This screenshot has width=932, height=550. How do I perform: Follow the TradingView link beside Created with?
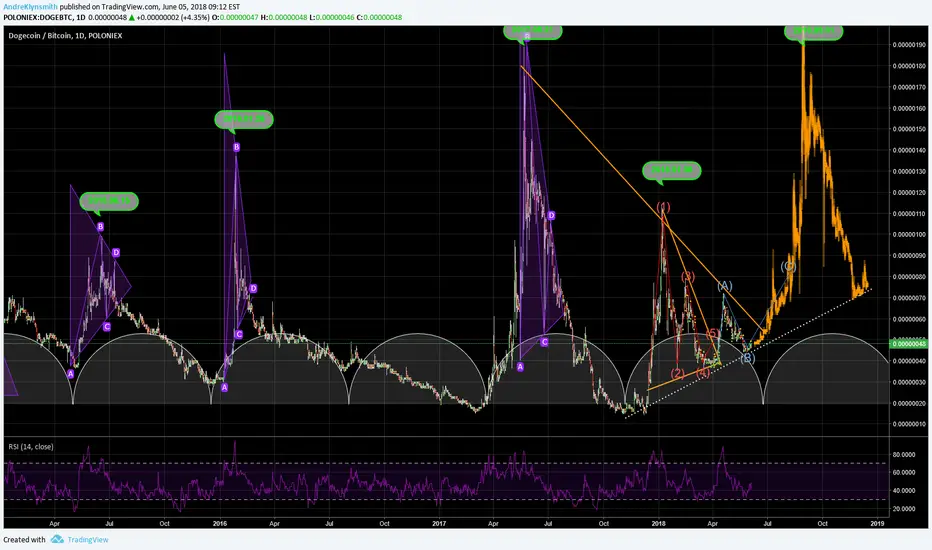click(x=88, y=540)
